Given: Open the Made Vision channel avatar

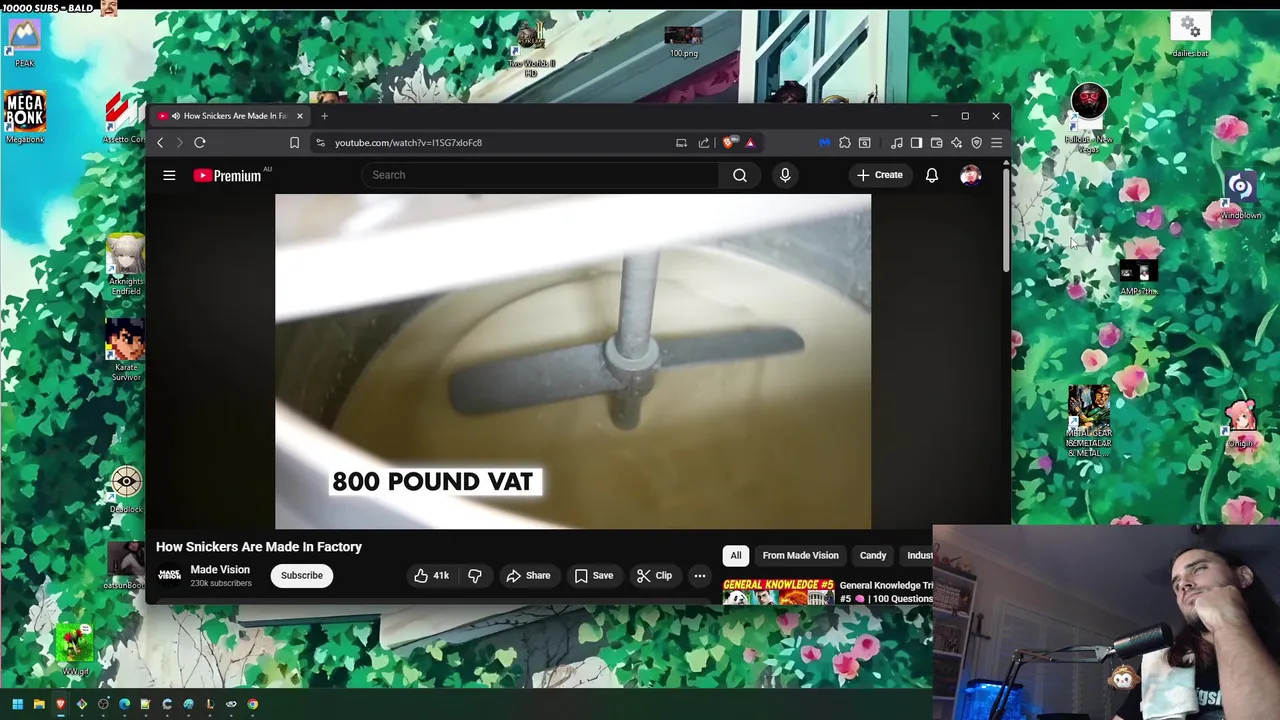Looking at the screenshot, I should [169, 575].
